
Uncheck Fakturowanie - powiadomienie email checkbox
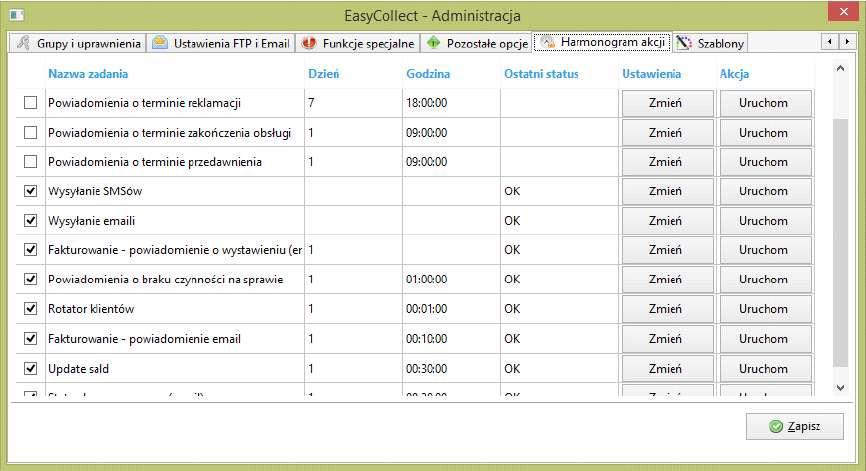point(30,338)
